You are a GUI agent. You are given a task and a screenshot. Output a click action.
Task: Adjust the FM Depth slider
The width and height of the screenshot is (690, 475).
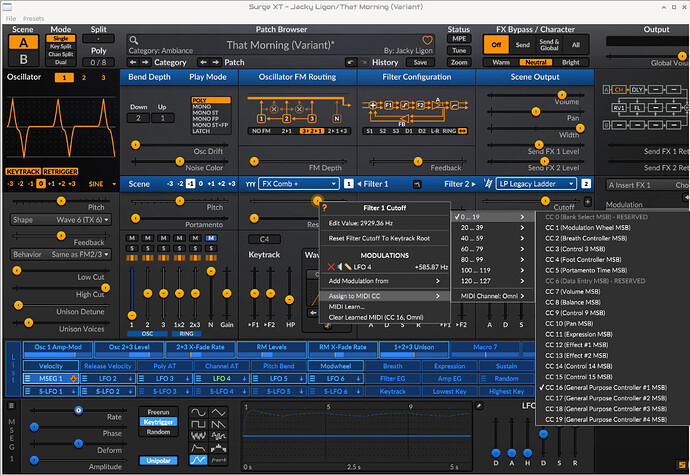click(x=254, y=162)
